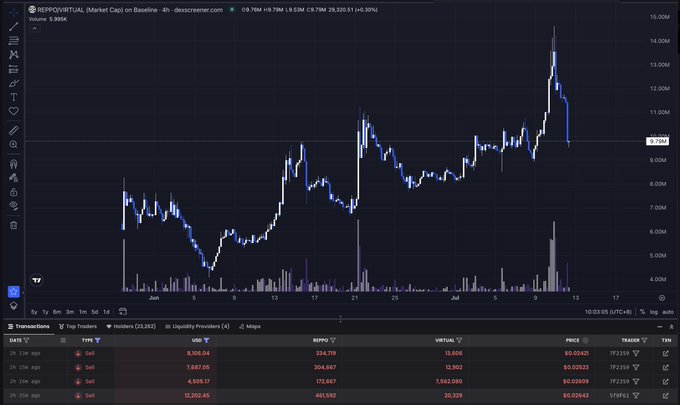Open the Fibonacci retracement tools
Screen dimensions: 680x405
tap(13, 41)
